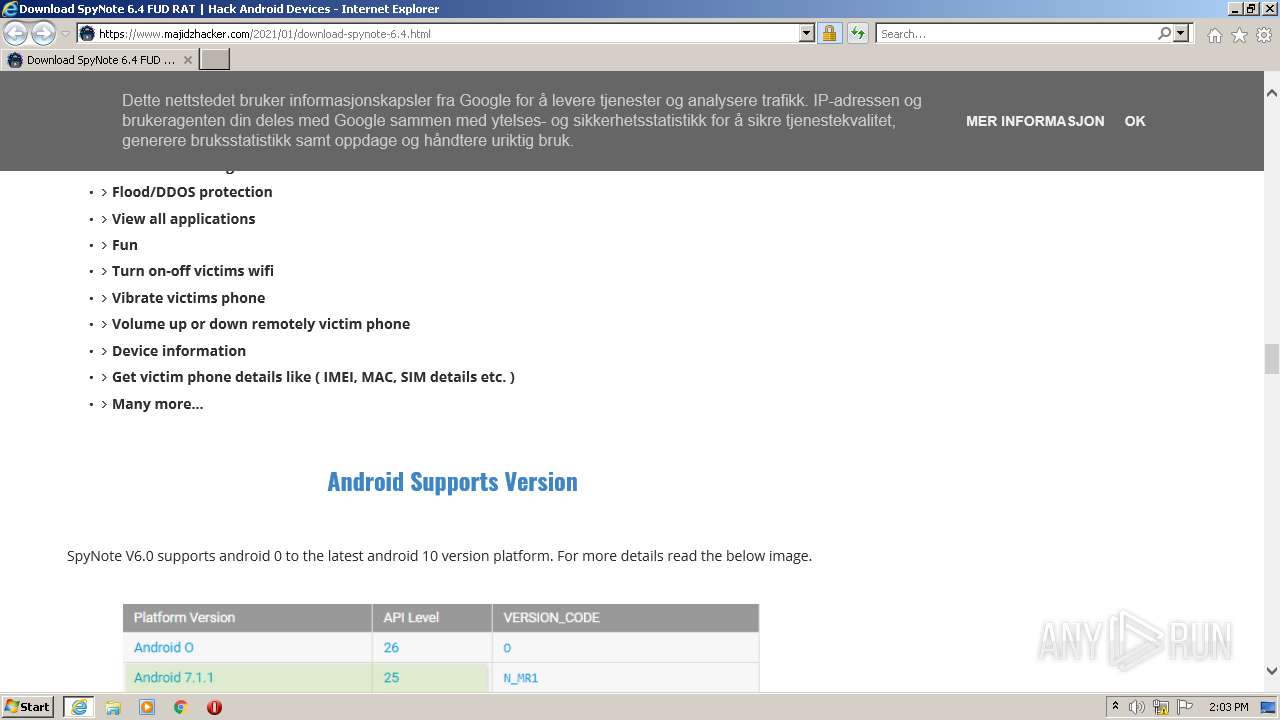The height and width of the screenshot is (720, 1280).
Task: Open Windows Explorer folder taskbar icon
Action: pyautogui.click(x=113, y=707)
